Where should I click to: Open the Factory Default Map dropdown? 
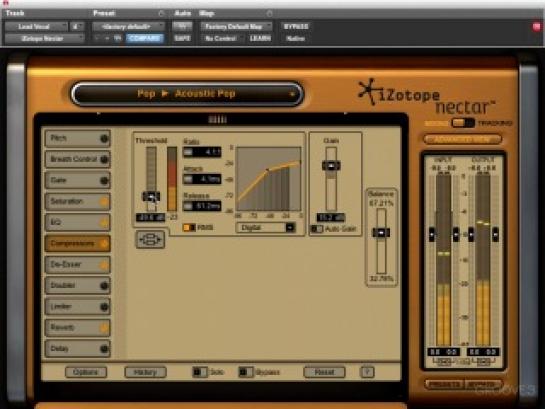point(236,27)
